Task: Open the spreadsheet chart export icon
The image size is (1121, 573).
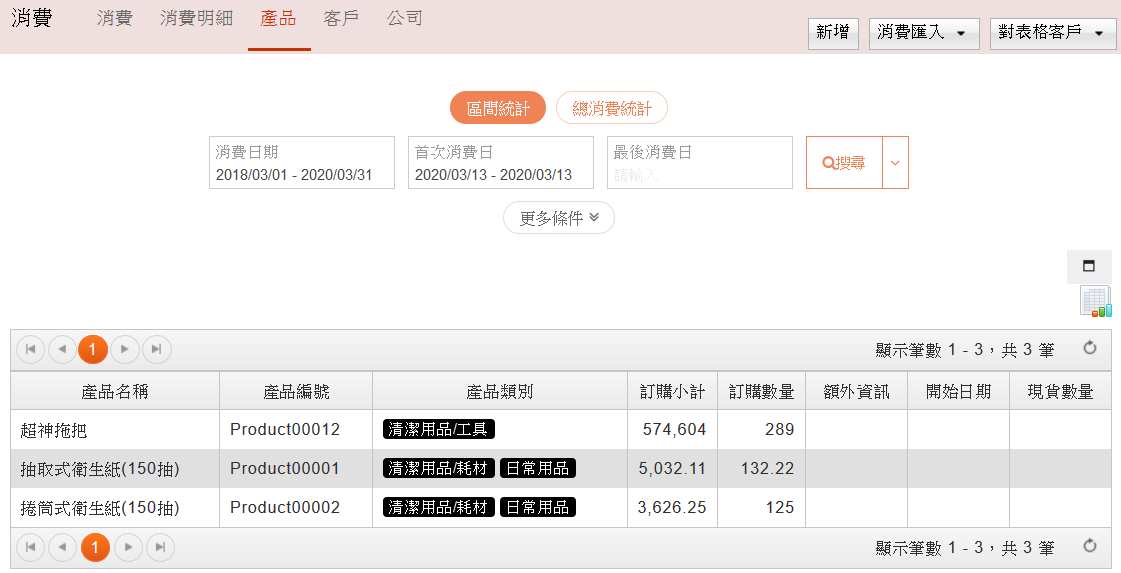Action: 1095,301
